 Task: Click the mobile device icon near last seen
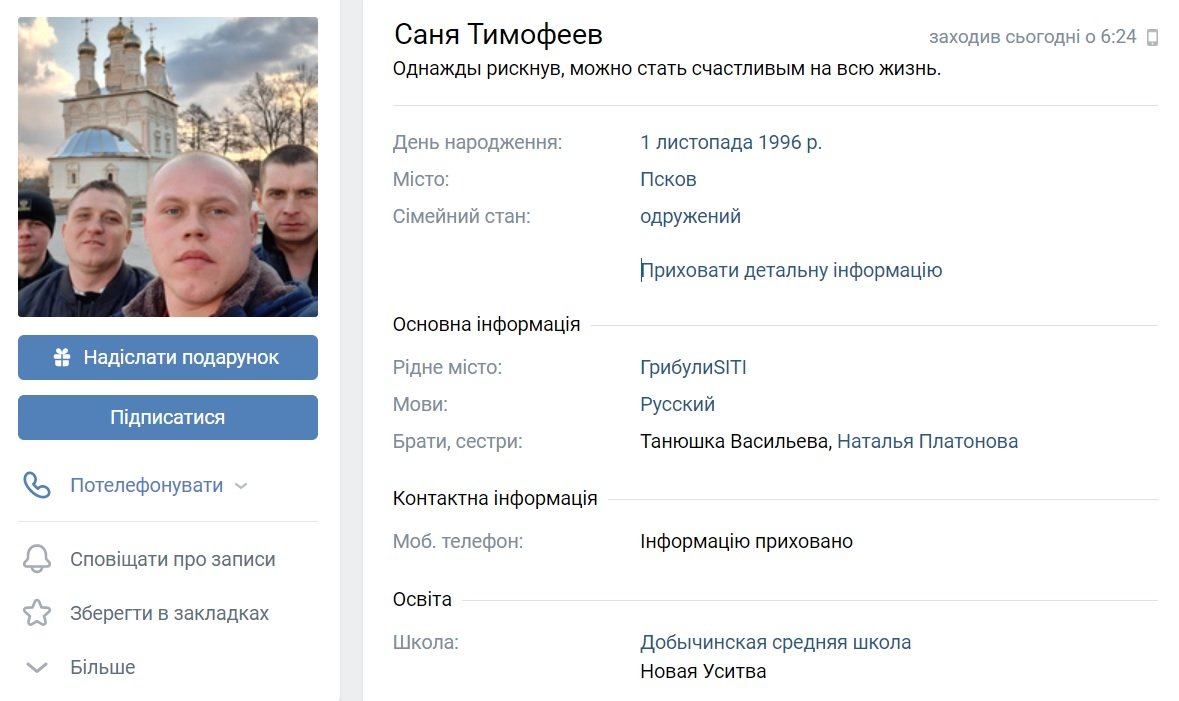1152,38
